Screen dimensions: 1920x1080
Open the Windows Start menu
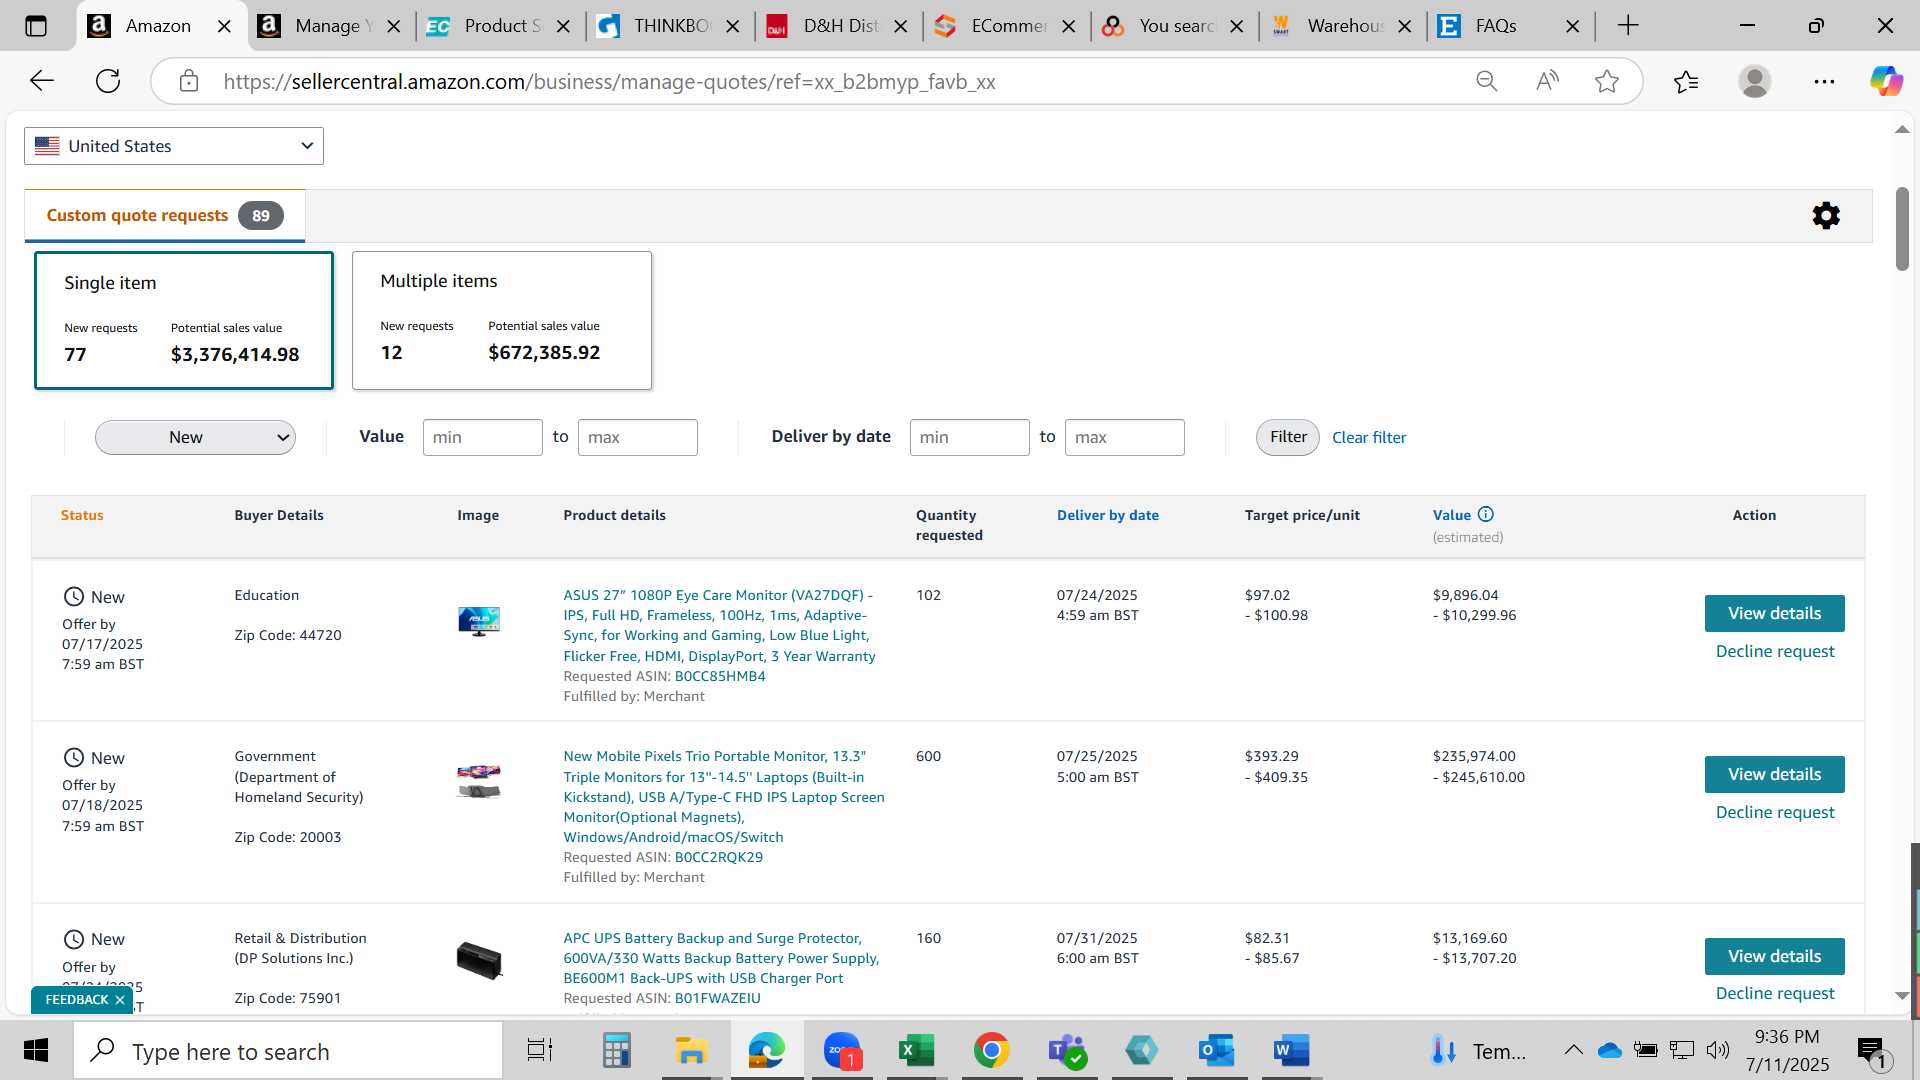pyautogui.click(x=36, y=1051)
